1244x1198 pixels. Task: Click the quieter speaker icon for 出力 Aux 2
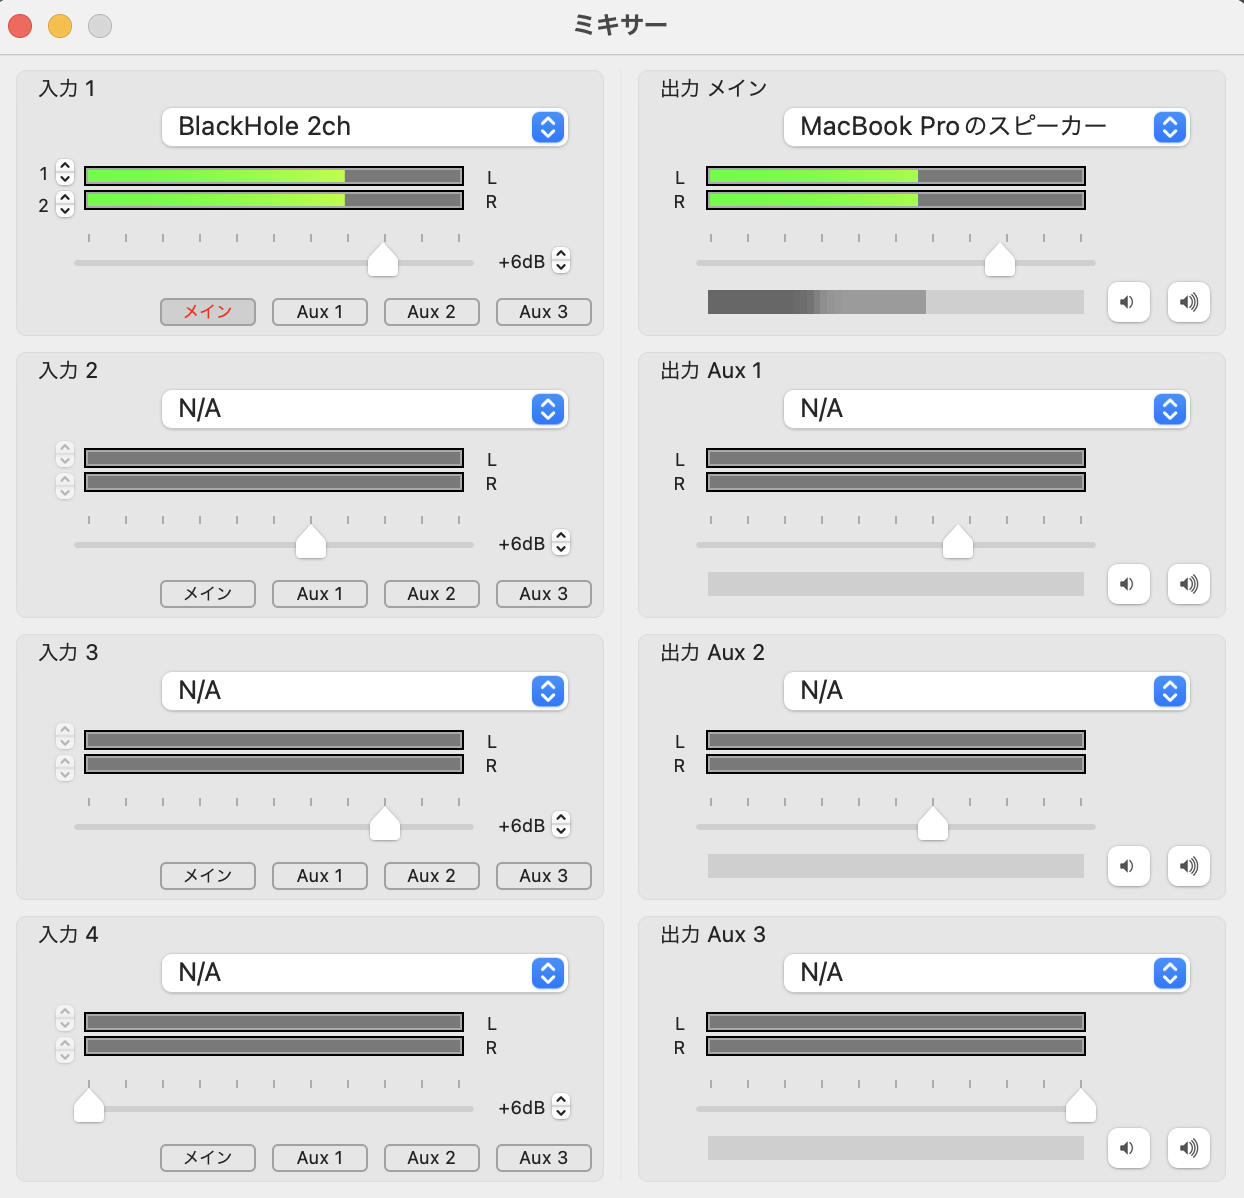(x=1128, y=866)
